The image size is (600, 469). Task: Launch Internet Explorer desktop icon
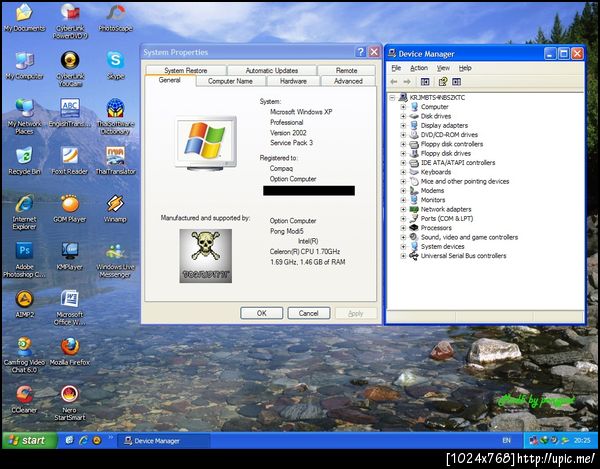[24, 212]
